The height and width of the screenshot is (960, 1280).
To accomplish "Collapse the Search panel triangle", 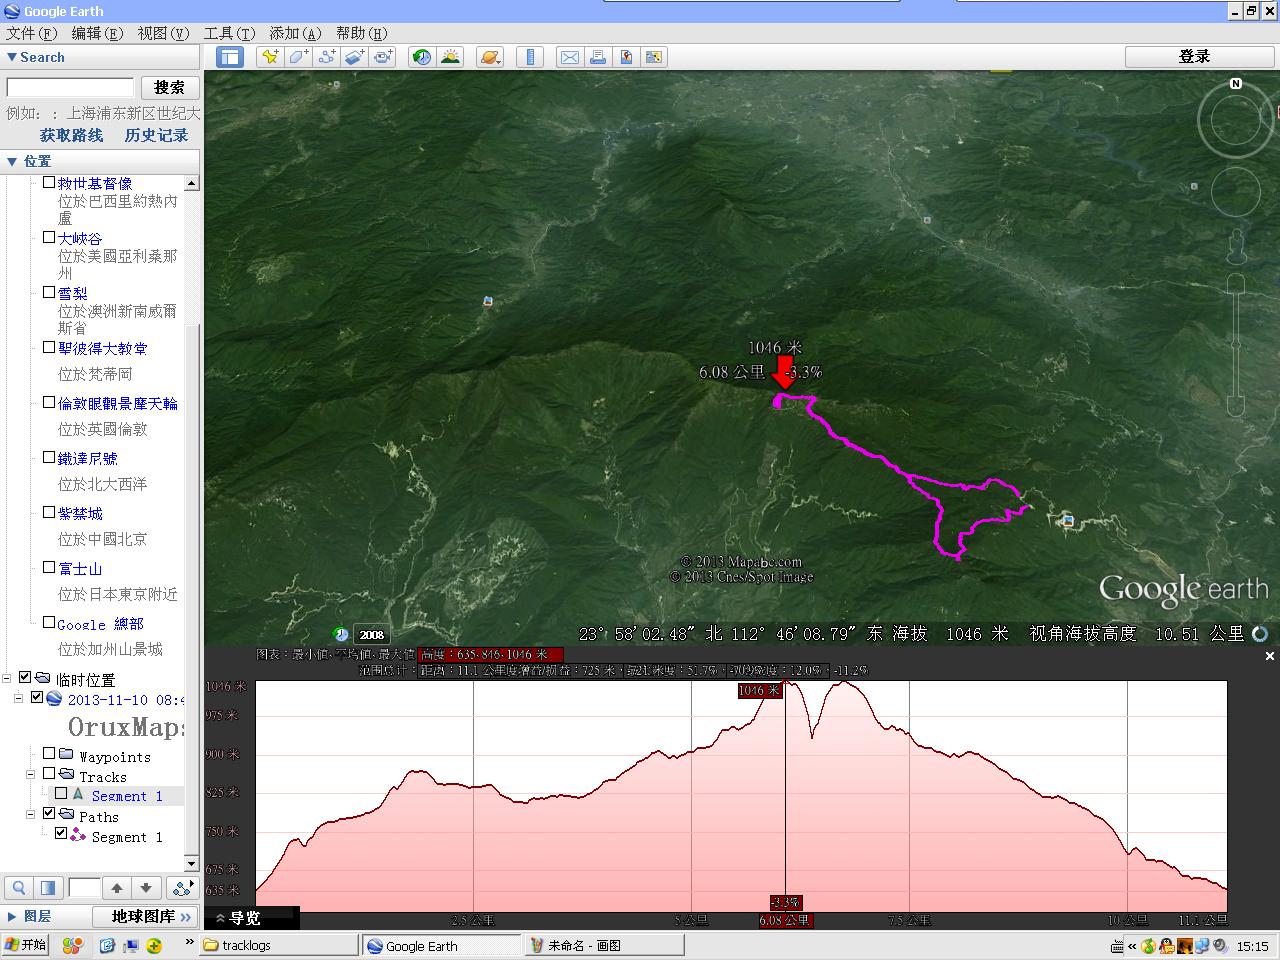I will point(11,58).
